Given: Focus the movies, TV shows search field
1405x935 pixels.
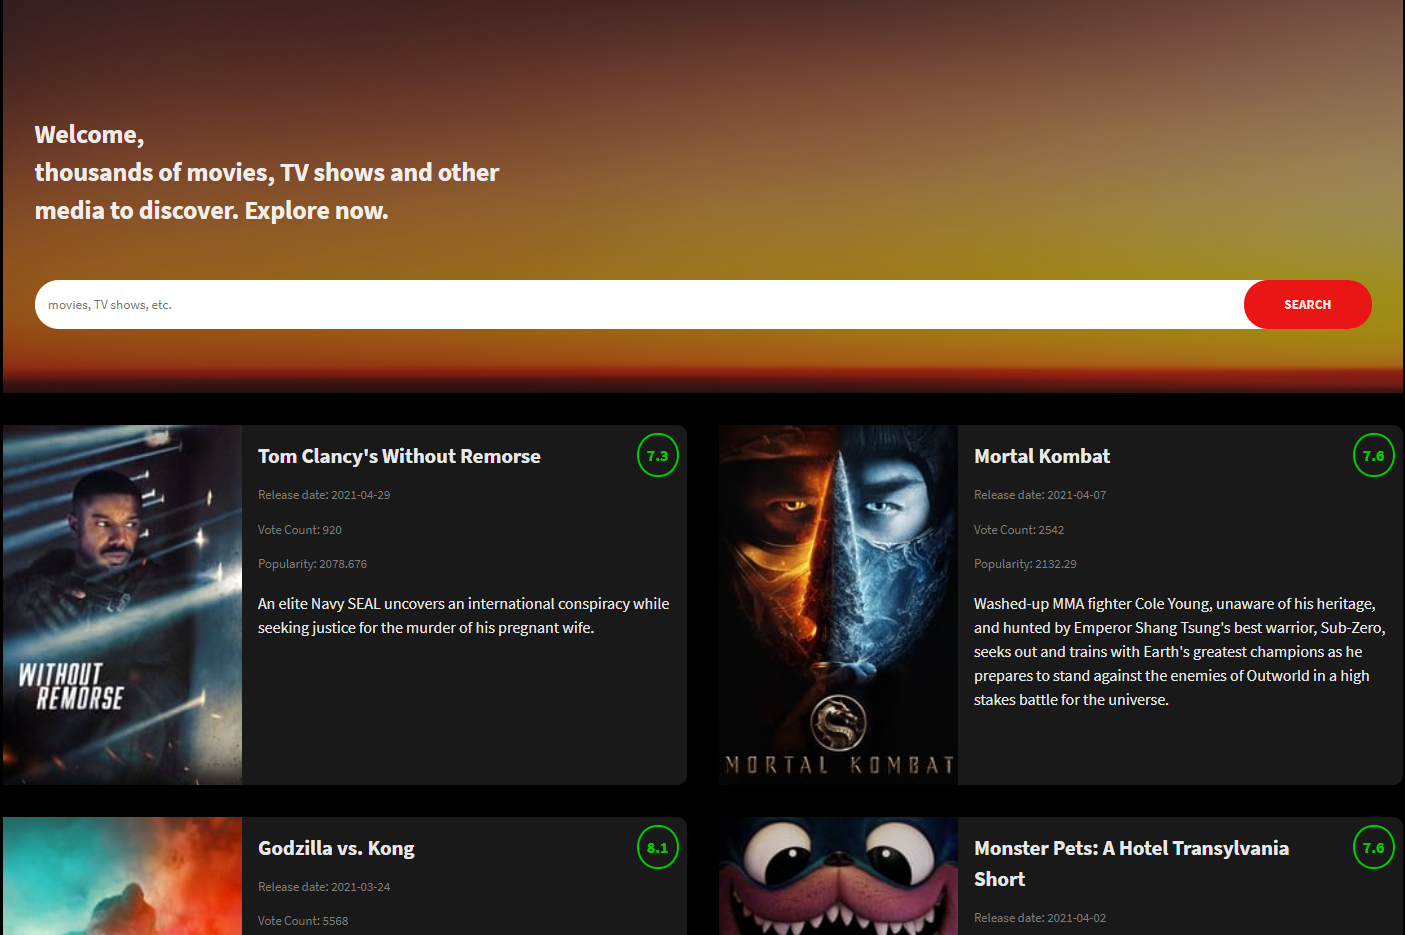Looking at the screenshot, I should click(x=640, y=304).
